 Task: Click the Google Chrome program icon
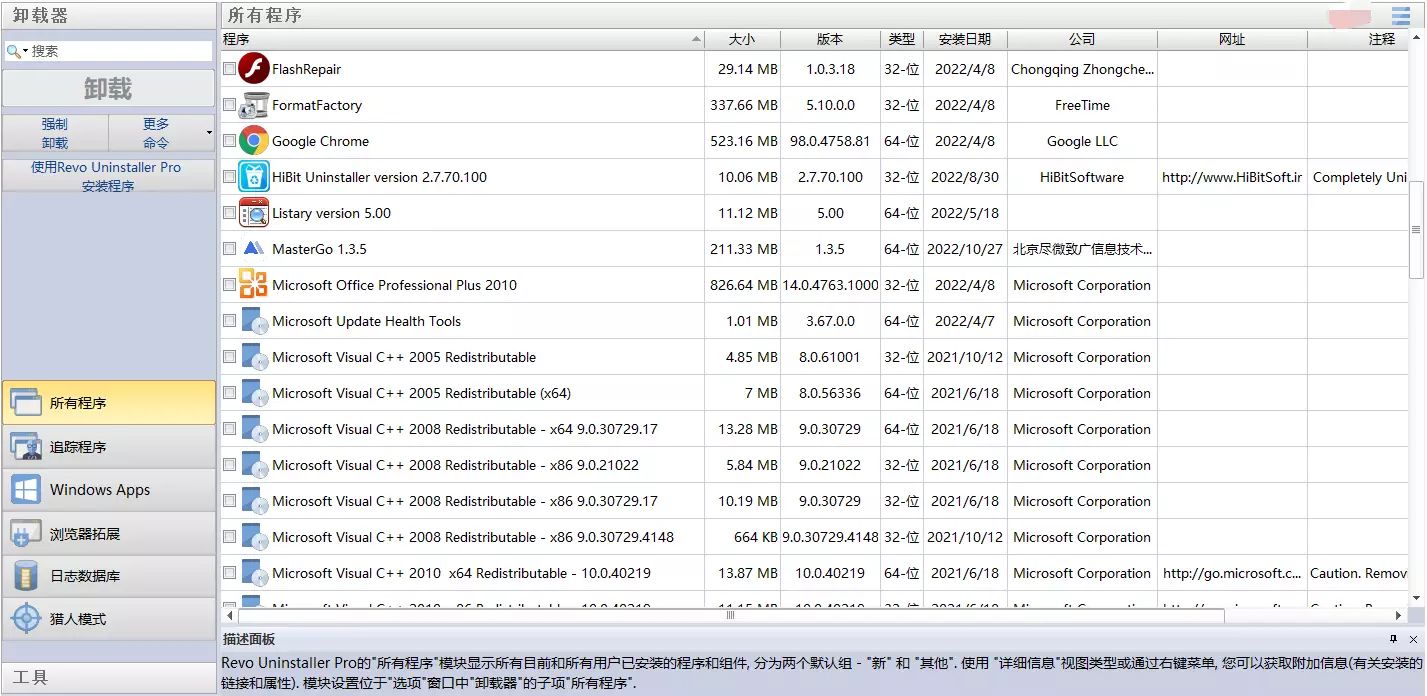coord(254,141)
